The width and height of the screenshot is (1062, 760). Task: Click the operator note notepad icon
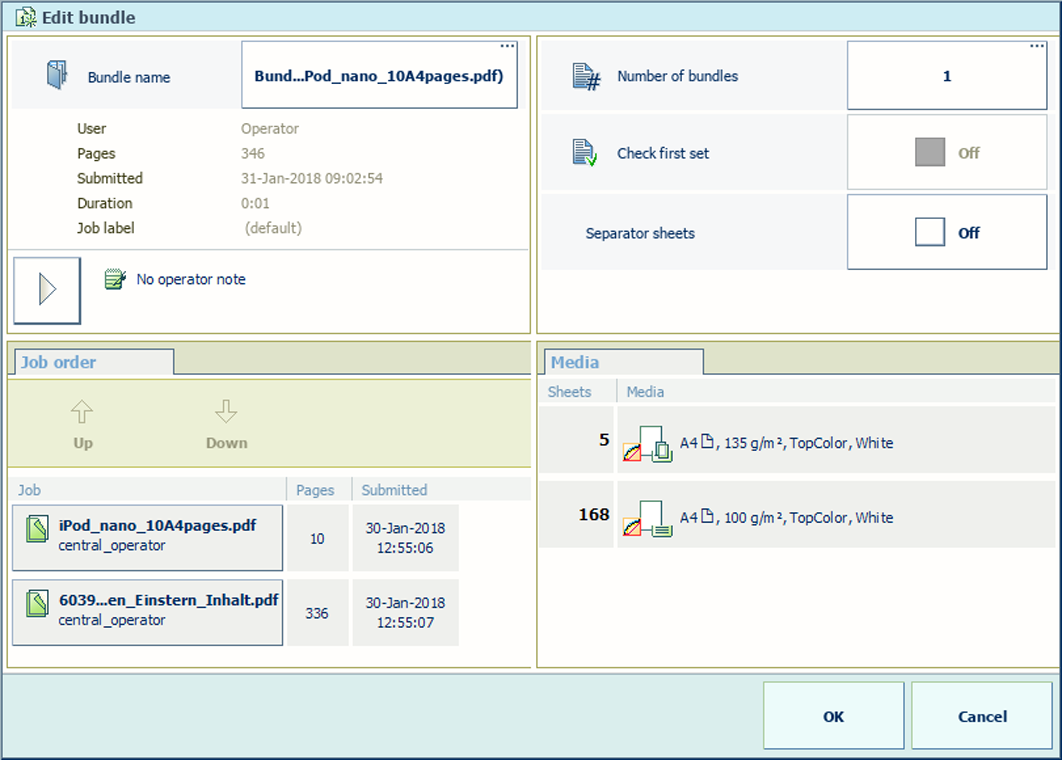[x=115, y=280]
